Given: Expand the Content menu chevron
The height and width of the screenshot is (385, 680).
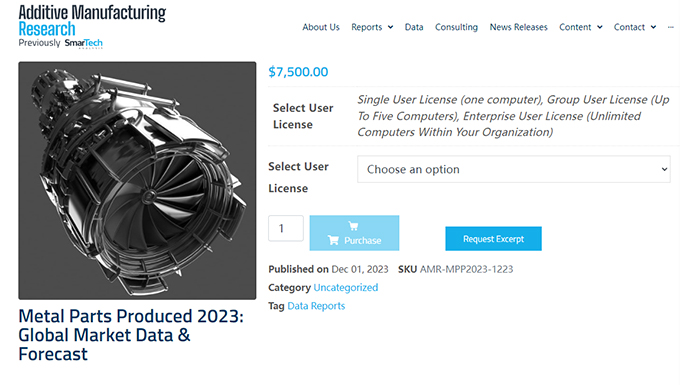Looking at the screenshot, I should (600, 27).
